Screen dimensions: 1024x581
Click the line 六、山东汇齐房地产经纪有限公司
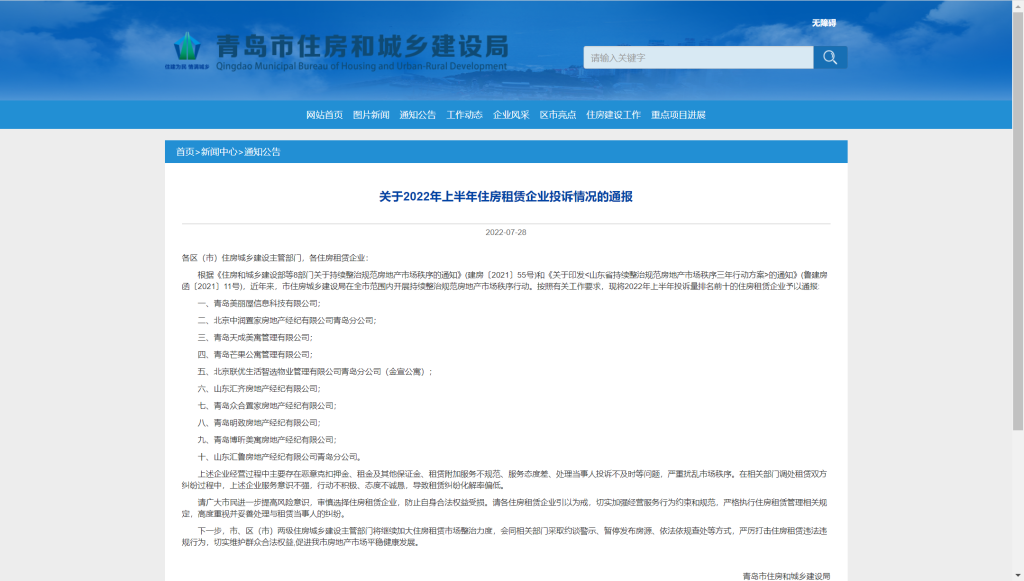click(259, 388)
